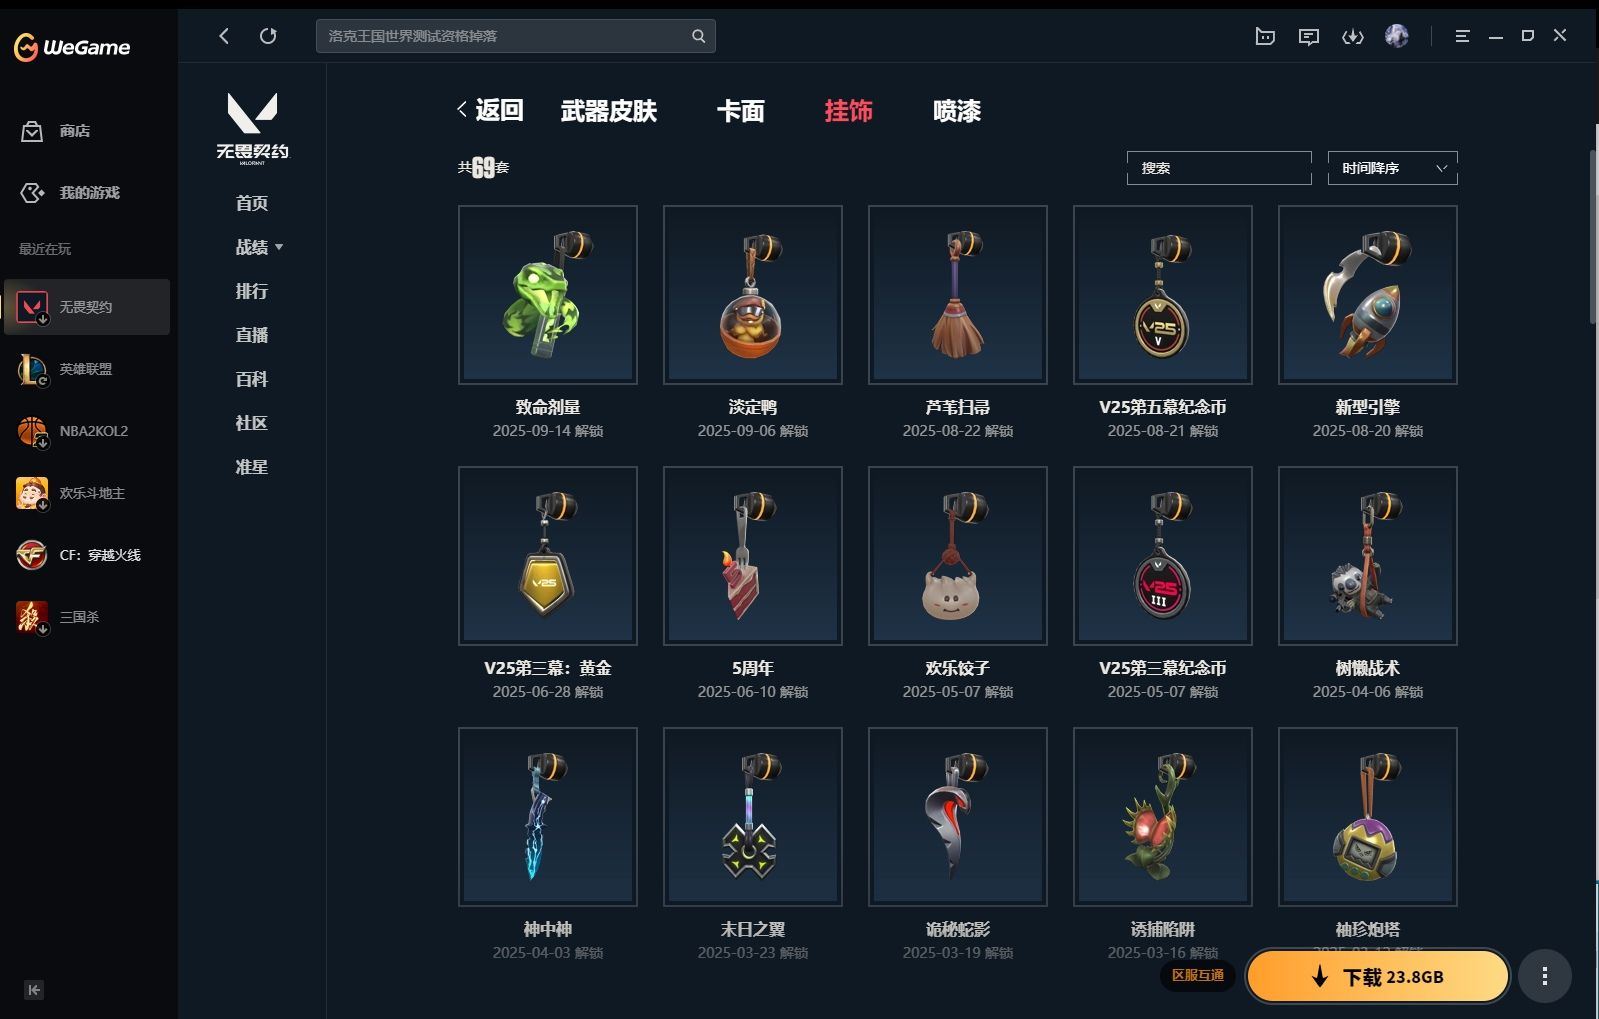Open 英雄联盟 in the game list
The width and height of the screenshot is (1599, 1019).
click(86, 369)
